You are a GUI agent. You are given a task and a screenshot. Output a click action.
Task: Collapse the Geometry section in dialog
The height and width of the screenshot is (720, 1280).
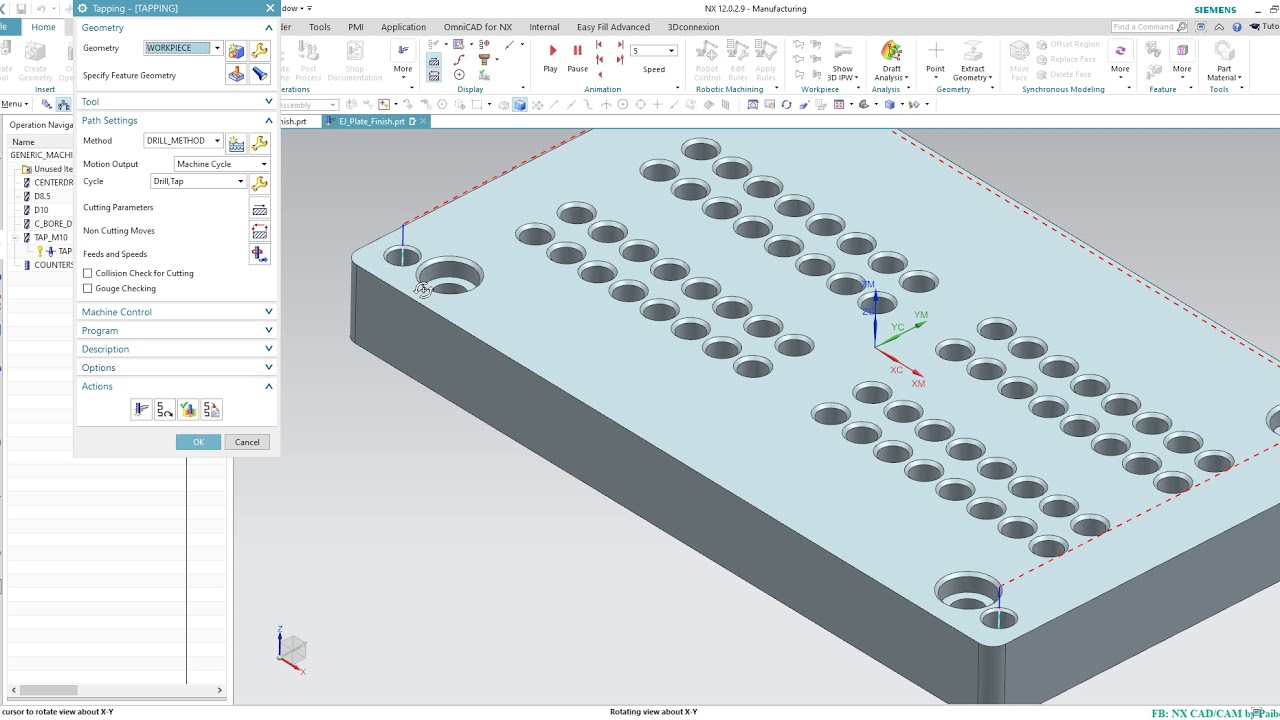click(176, 27)
